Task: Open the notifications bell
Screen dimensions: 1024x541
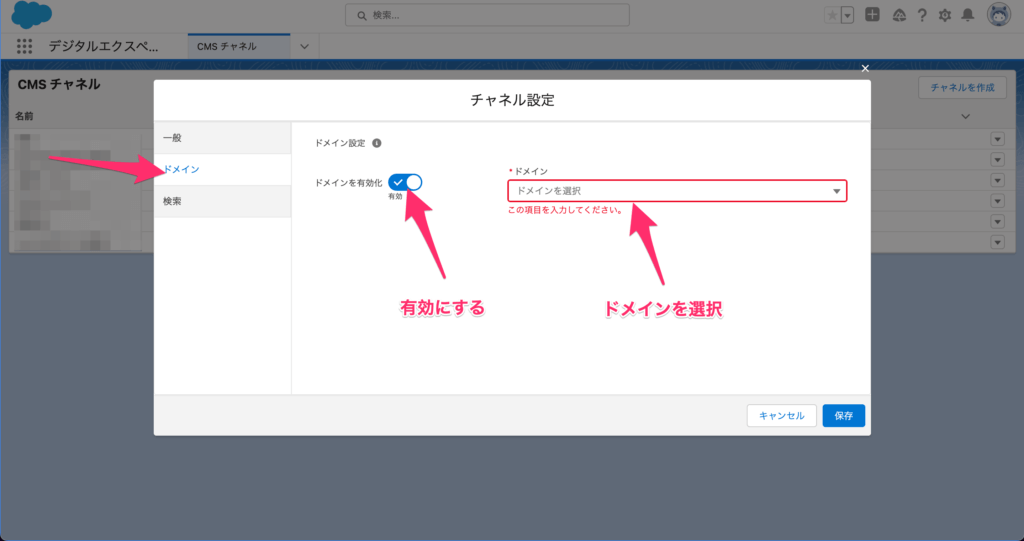Action: pyautogui.click(x=967, y=15)
